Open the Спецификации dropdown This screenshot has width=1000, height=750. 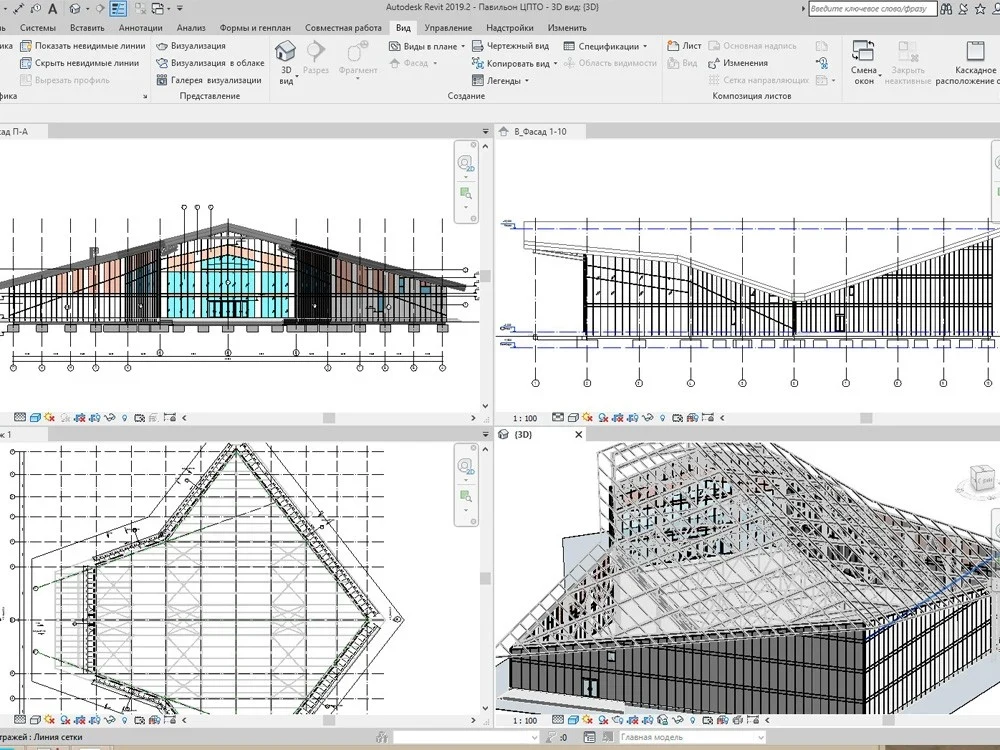click(608, 46)
